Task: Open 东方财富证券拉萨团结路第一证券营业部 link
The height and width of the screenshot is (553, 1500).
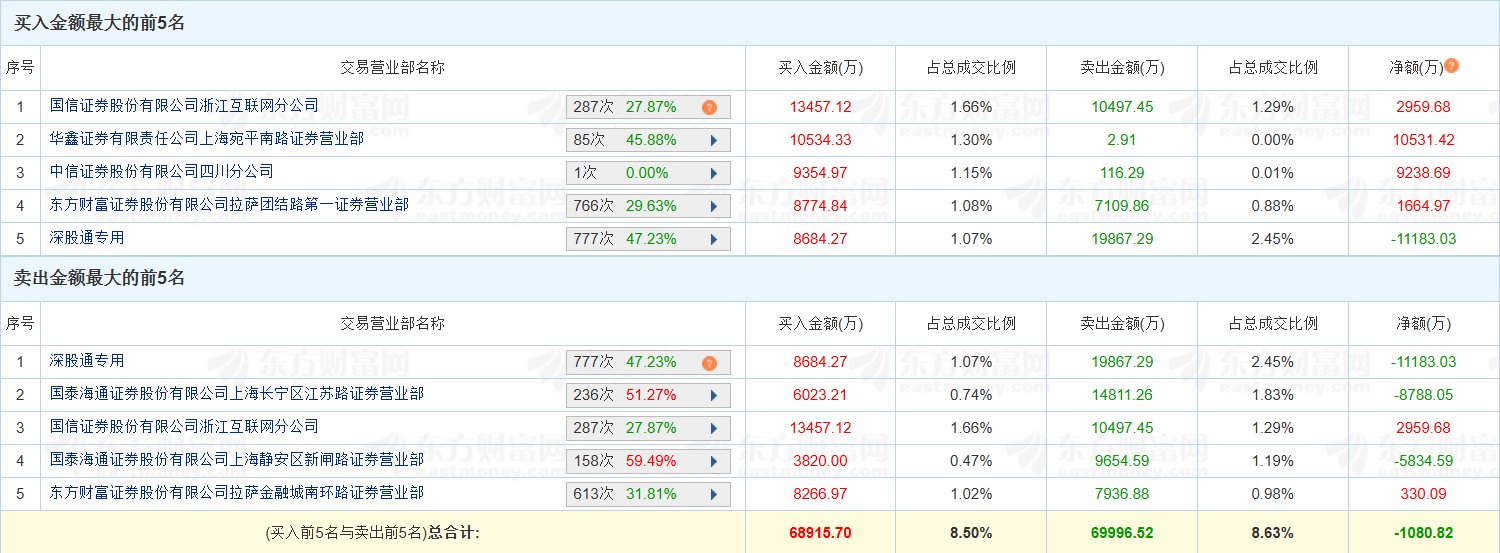Action: [229, 204]
